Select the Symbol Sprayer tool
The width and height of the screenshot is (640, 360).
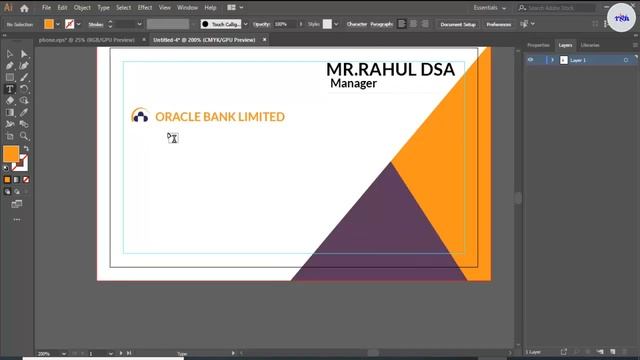pos(10,124)
